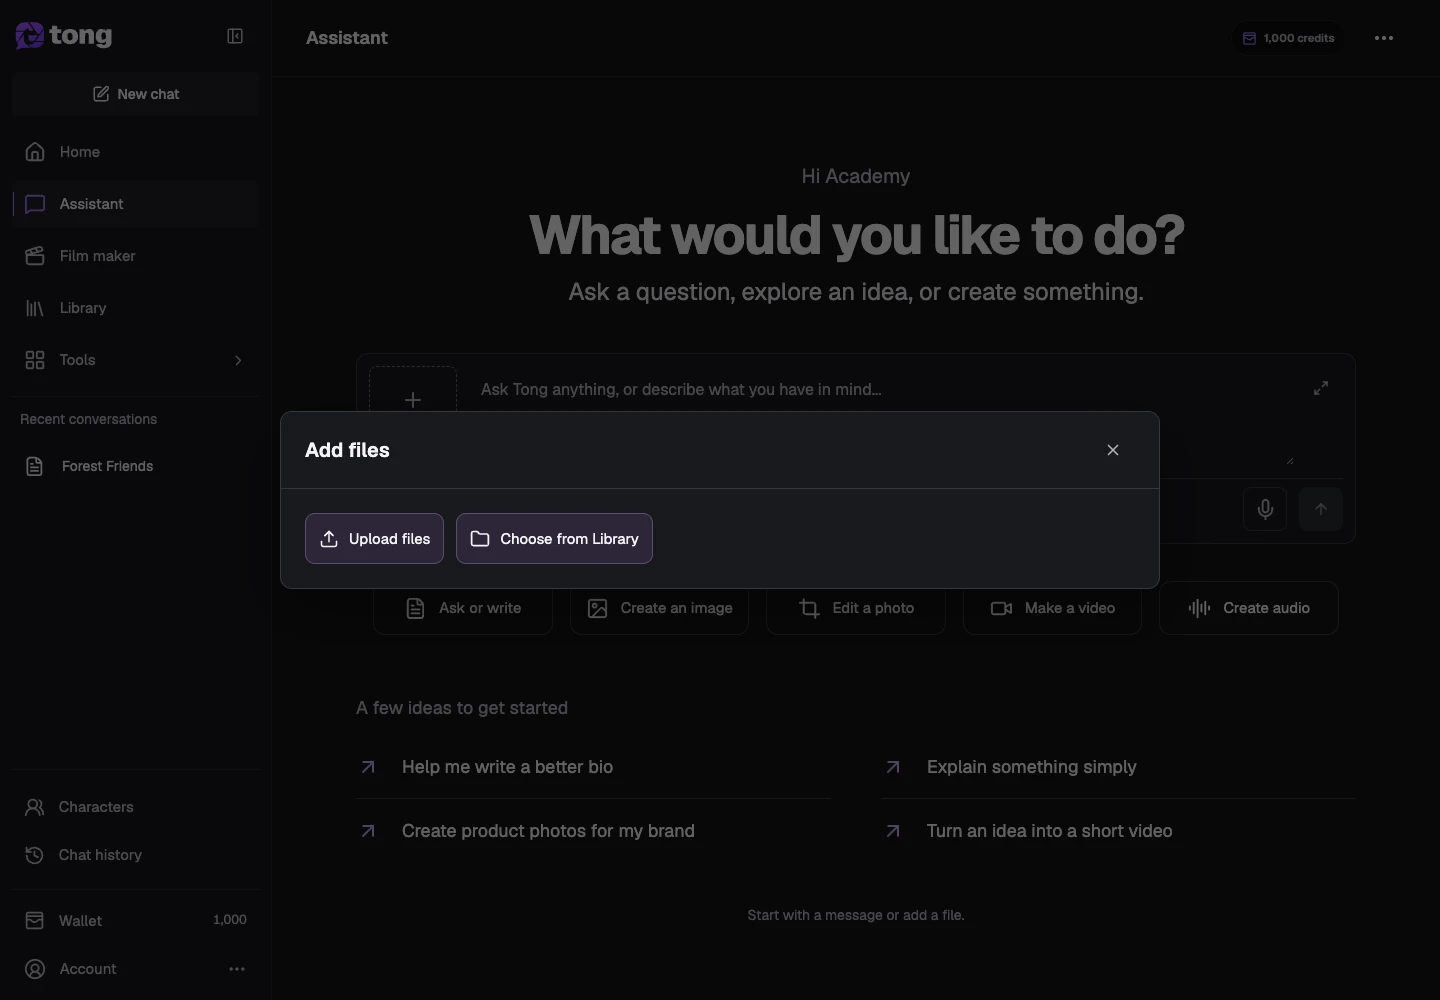Select Create an image mode
Viewport: 1440px width, 1000px height.
(x=660, y=608)
